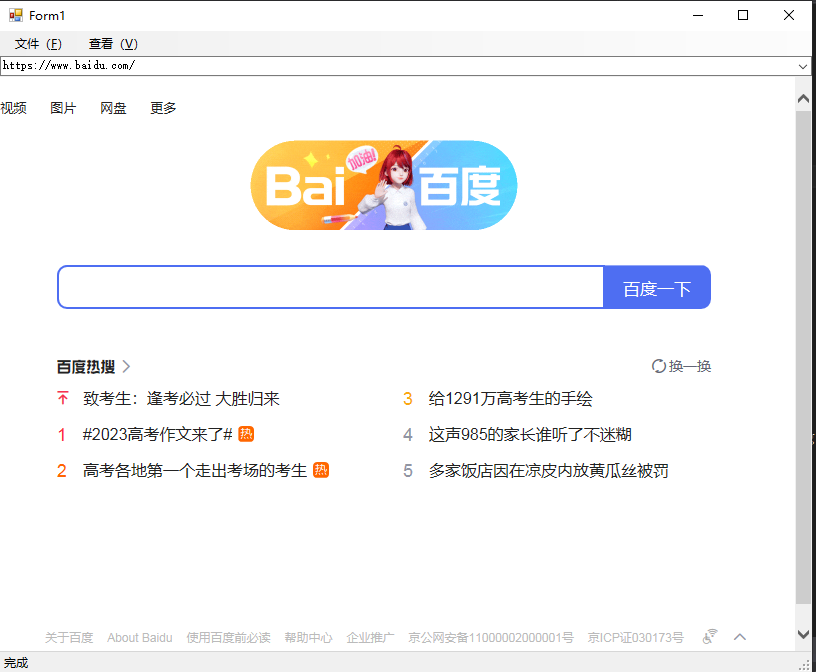This screenshot has height=672, width=816.
Task: Click the 百度一下 search button
Action: [x=657, y=287]
